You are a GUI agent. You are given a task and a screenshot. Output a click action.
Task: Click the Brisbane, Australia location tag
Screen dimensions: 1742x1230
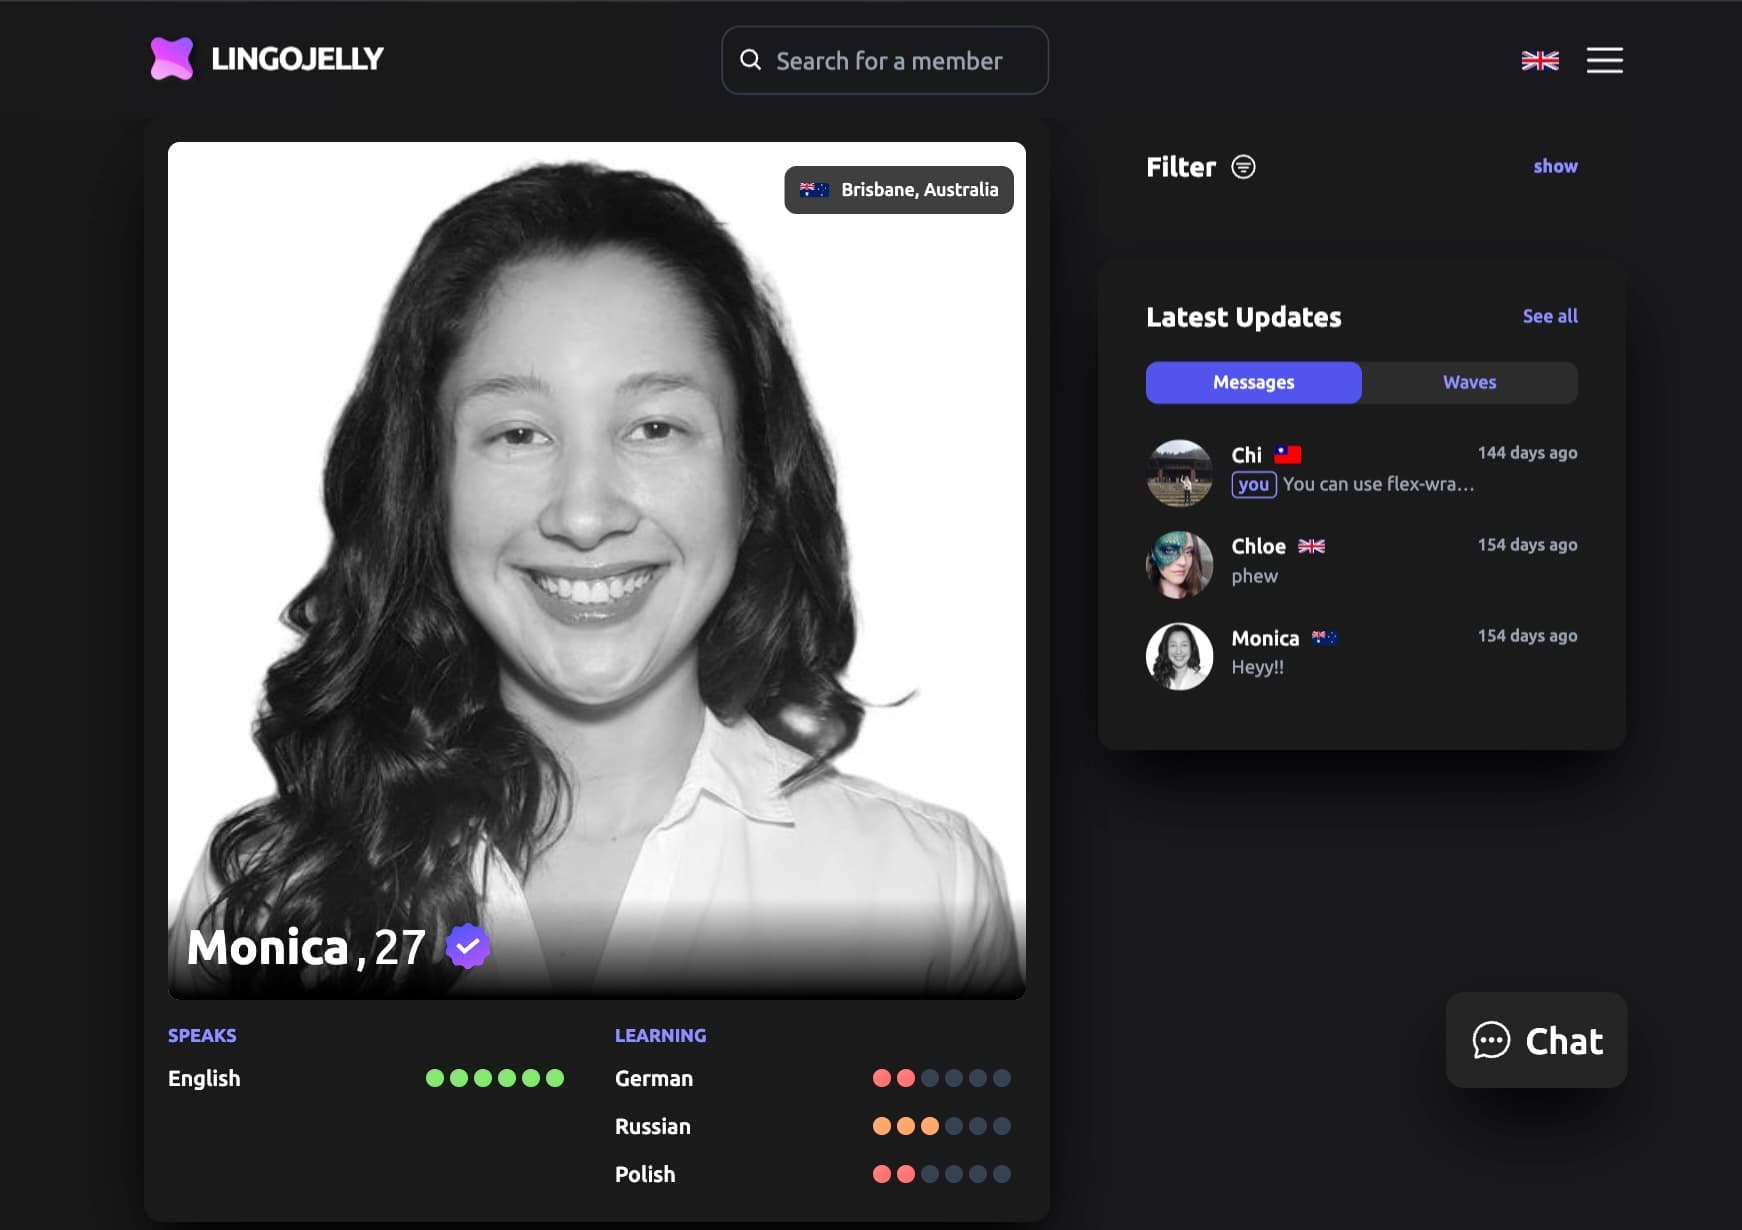tap(898, 189)
